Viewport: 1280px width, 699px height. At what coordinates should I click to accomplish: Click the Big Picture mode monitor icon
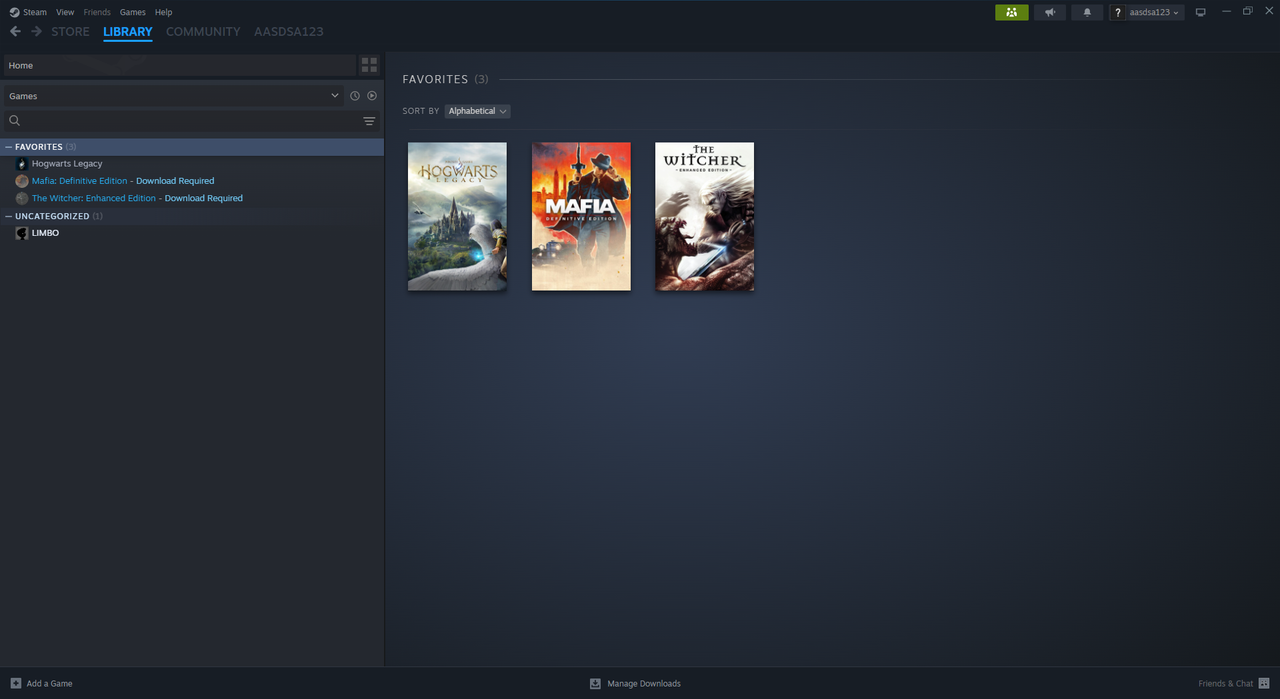[1201, 12]
